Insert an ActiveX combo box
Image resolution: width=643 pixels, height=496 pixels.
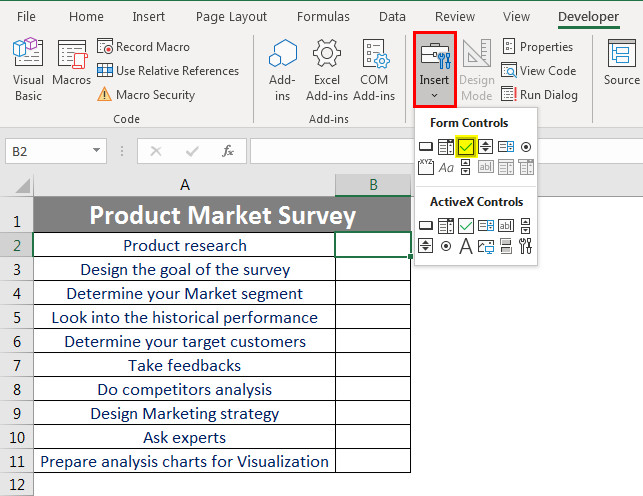[446, 225]
